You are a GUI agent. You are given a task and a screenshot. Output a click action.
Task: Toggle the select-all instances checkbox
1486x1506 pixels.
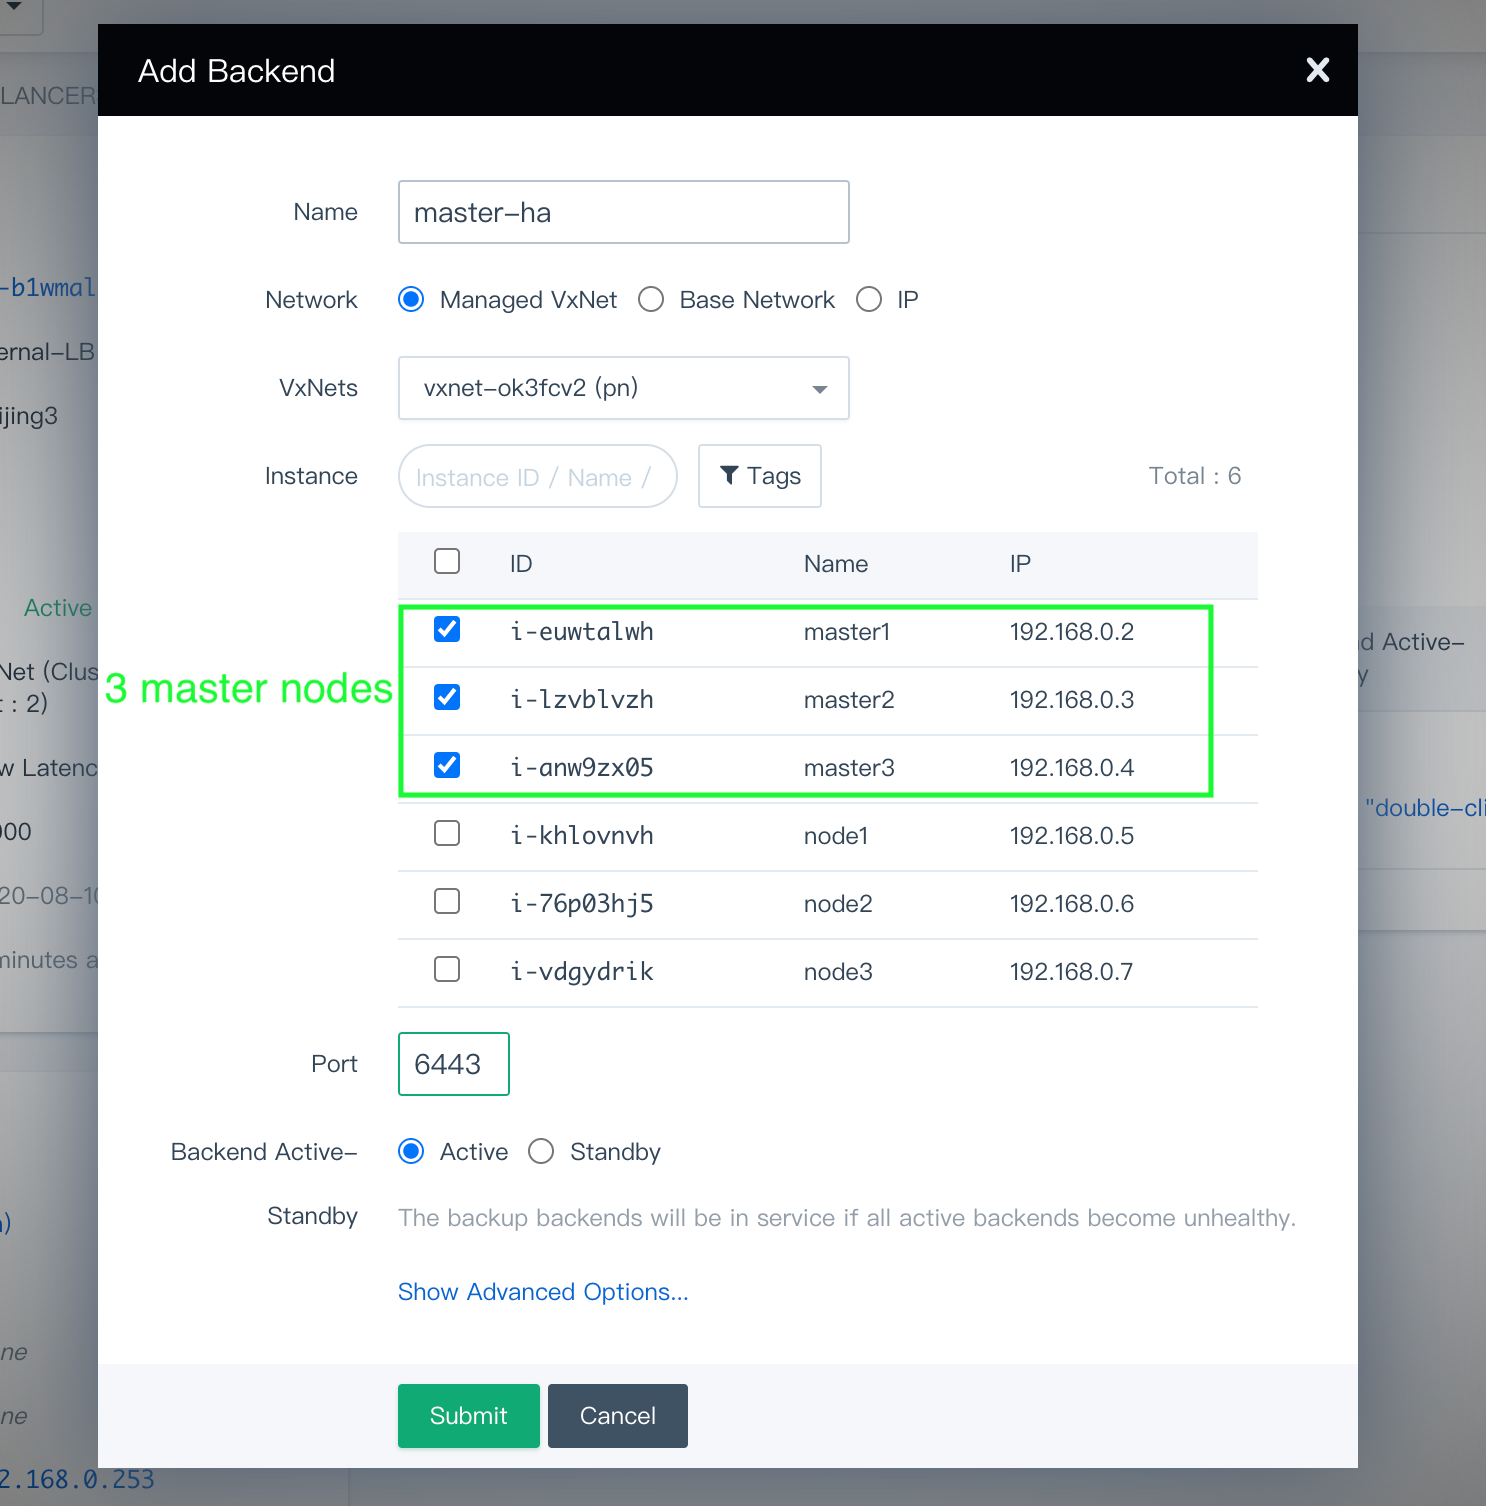[447, 561]
